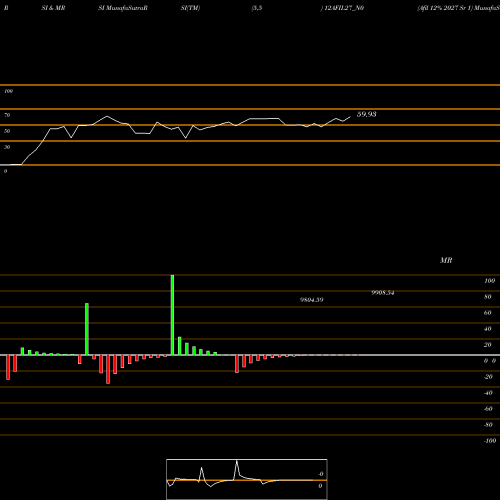Click the '(5,5' parameter text in header
500x500 pixels.
point(257,8)
